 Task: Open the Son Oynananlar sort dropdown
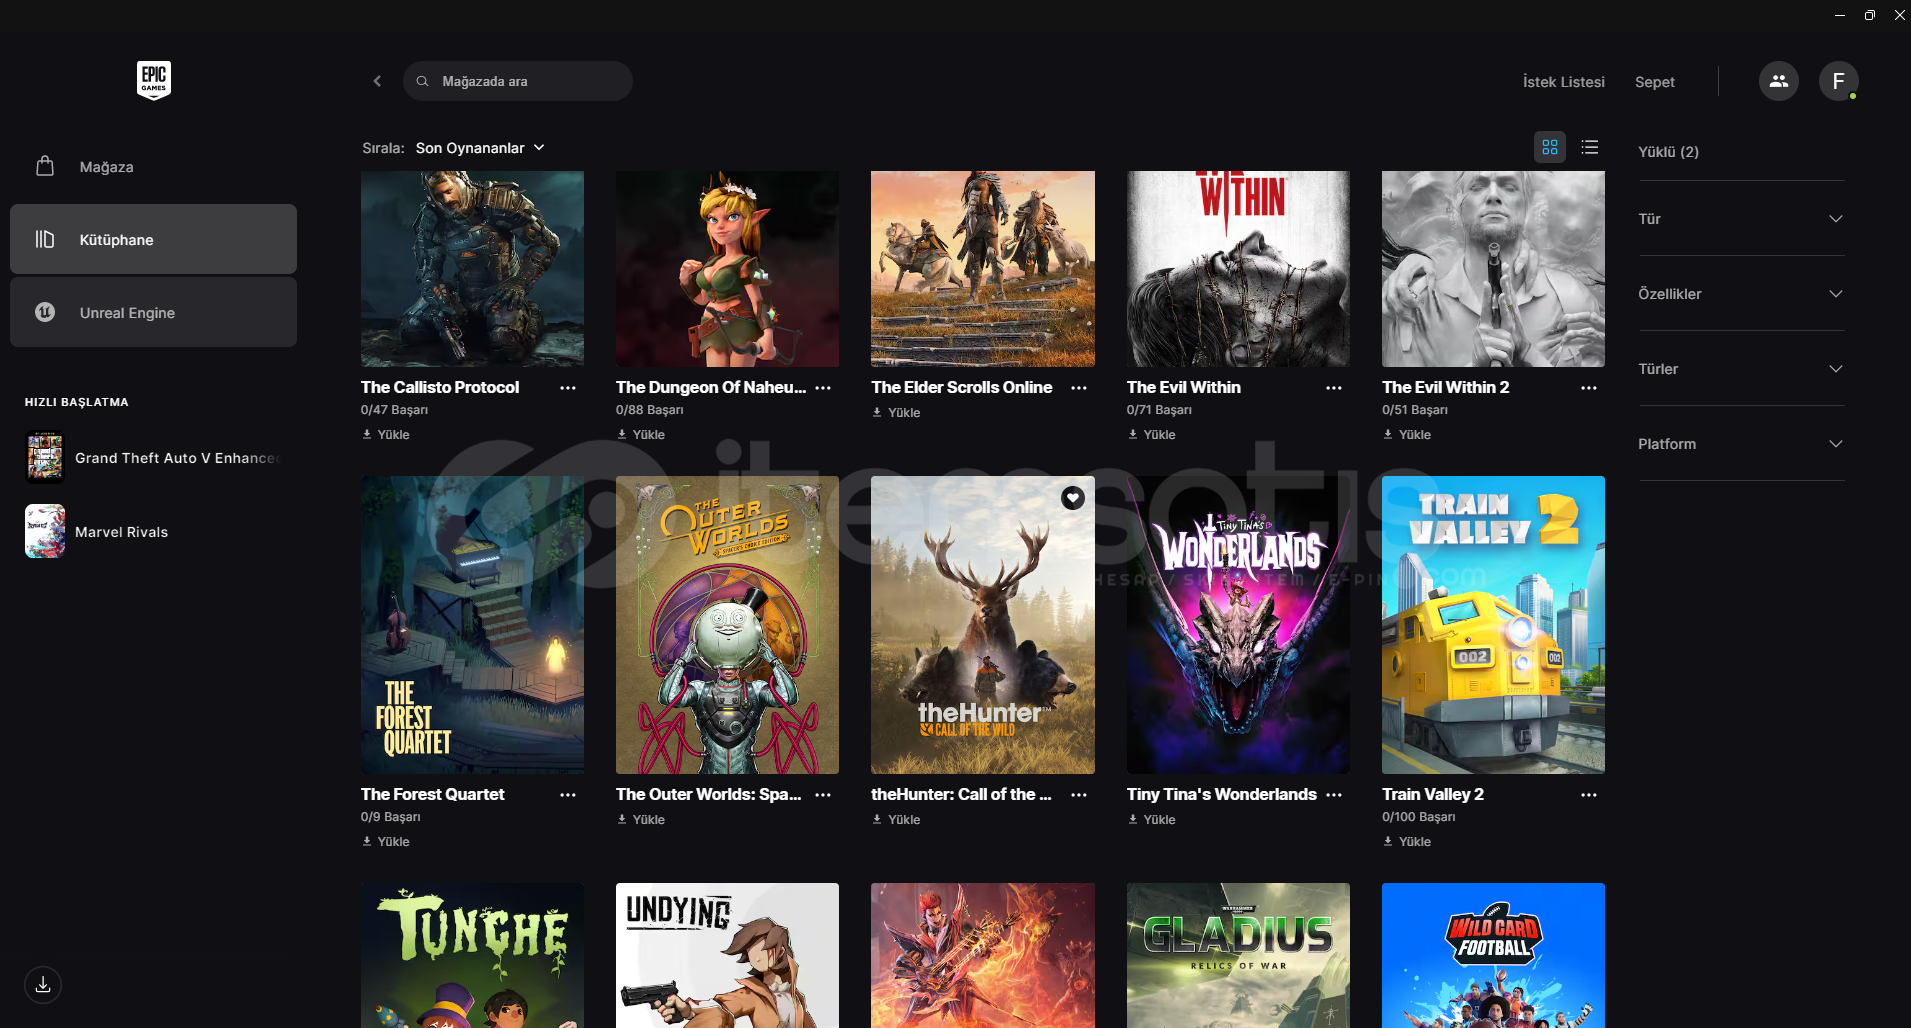point(480,148)
